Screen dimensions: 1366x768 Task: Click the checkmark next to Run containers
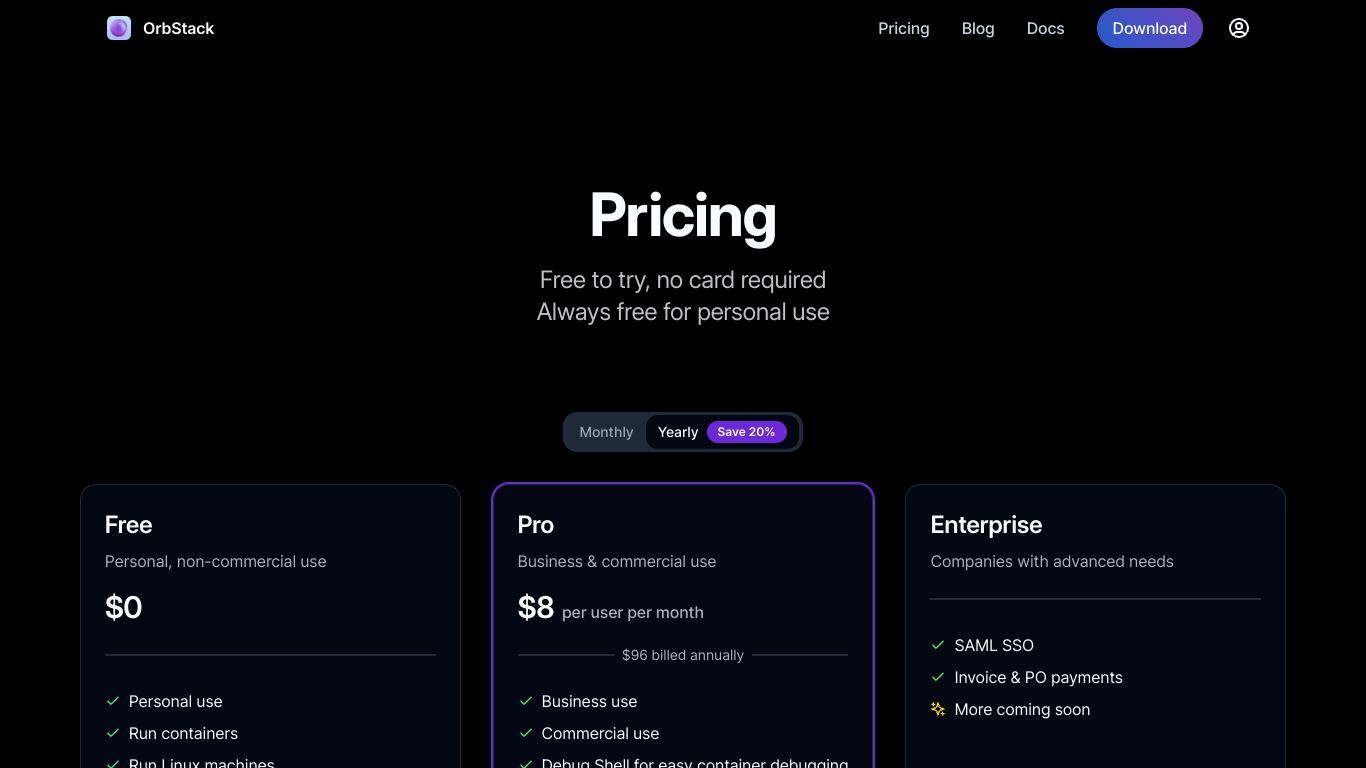[x=113, y=733]
